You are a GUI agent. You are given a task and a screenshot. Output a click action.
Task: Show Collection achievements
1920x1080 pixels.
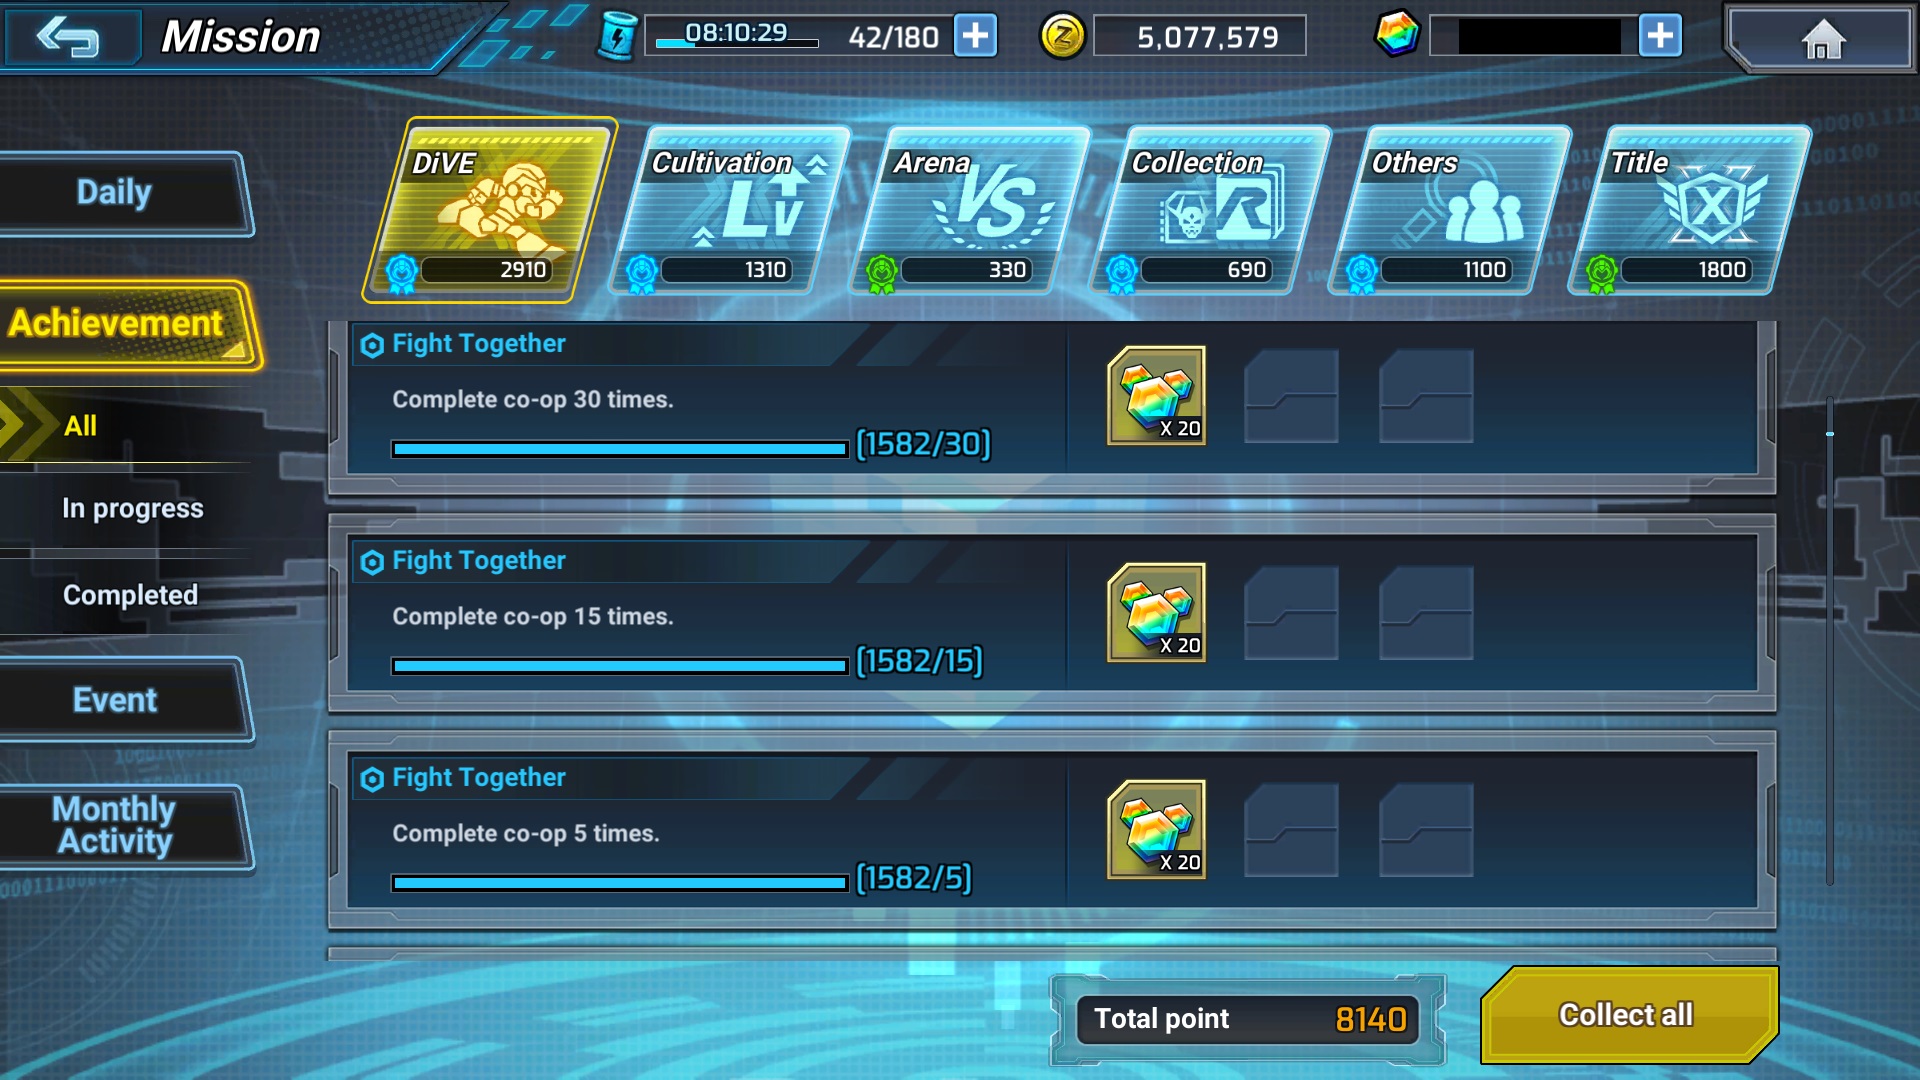[x=1210, y=210]
